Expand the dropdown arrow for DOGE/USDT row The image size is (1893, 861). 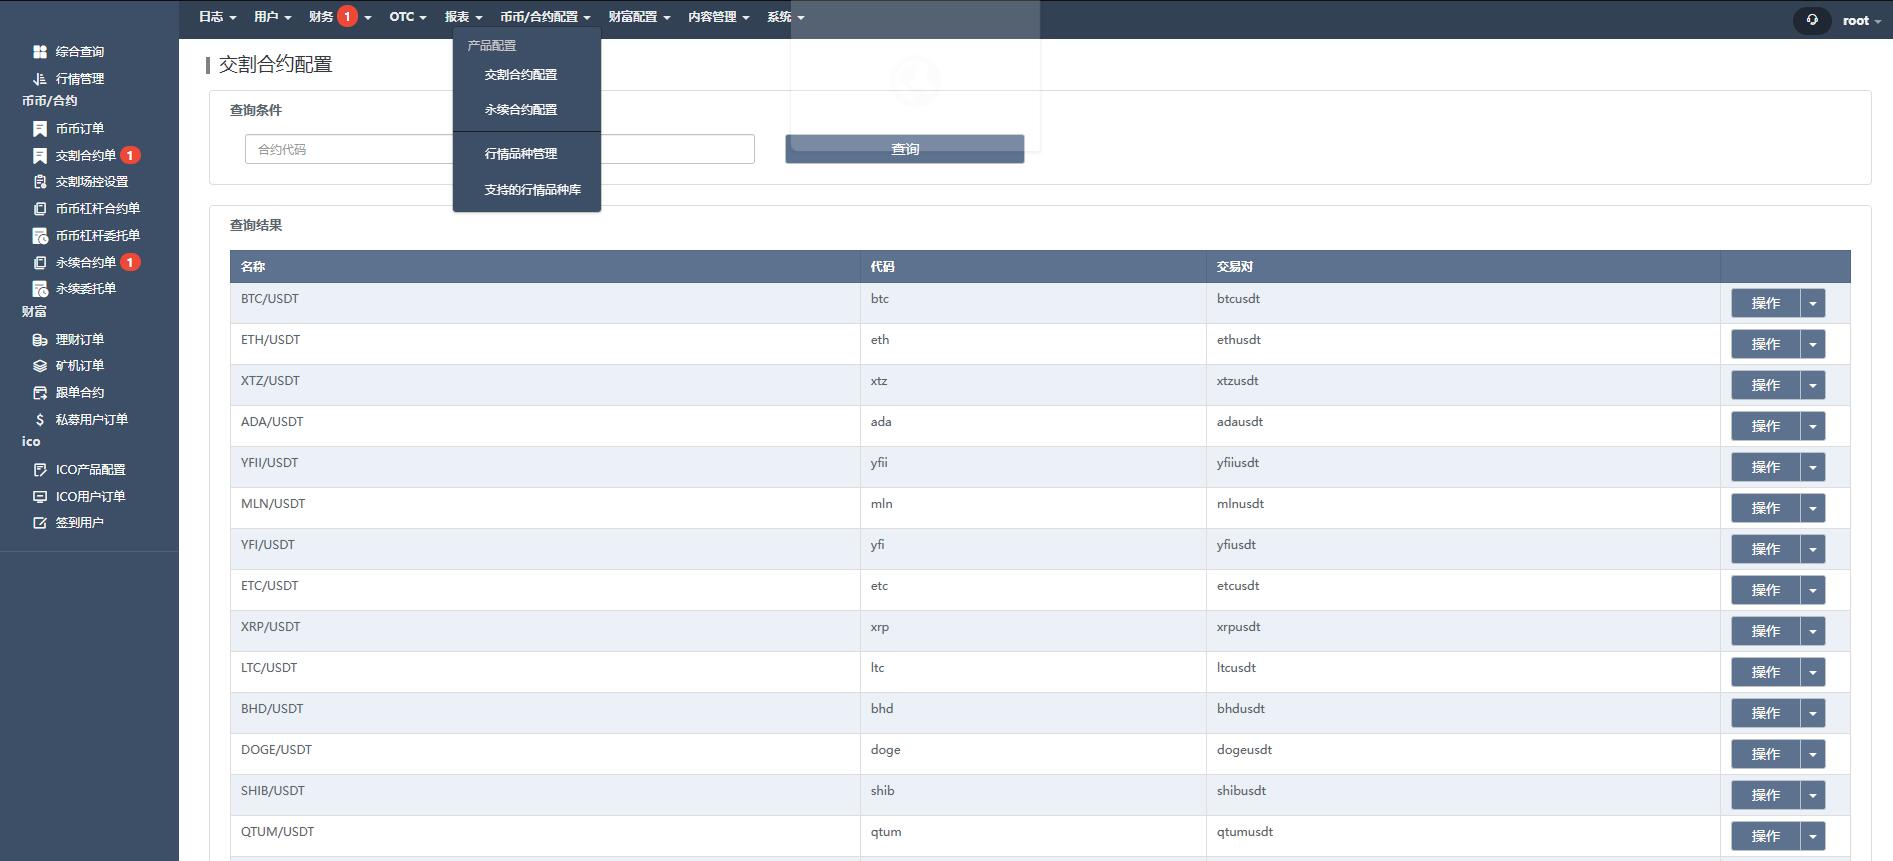click(1812, 755)
